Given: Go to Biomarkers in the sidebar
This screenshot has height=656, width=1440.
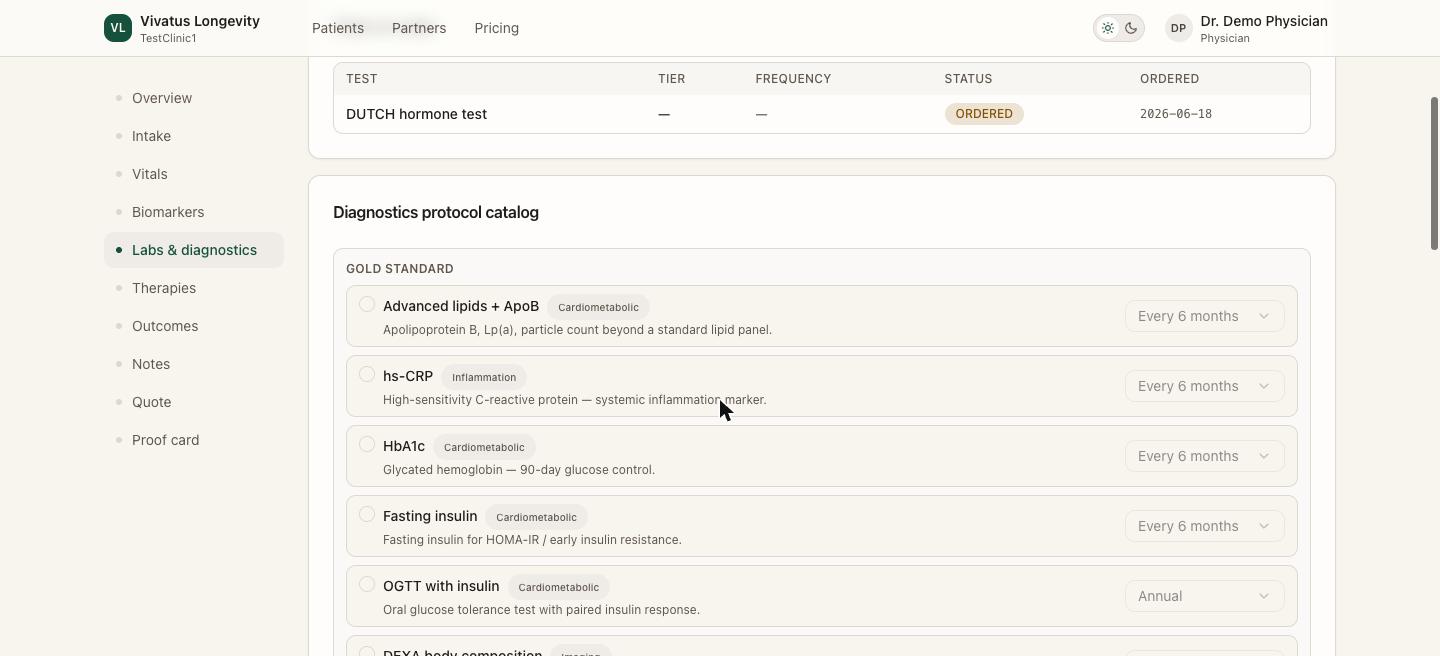Looking at the screenshot, I should 194,212.
